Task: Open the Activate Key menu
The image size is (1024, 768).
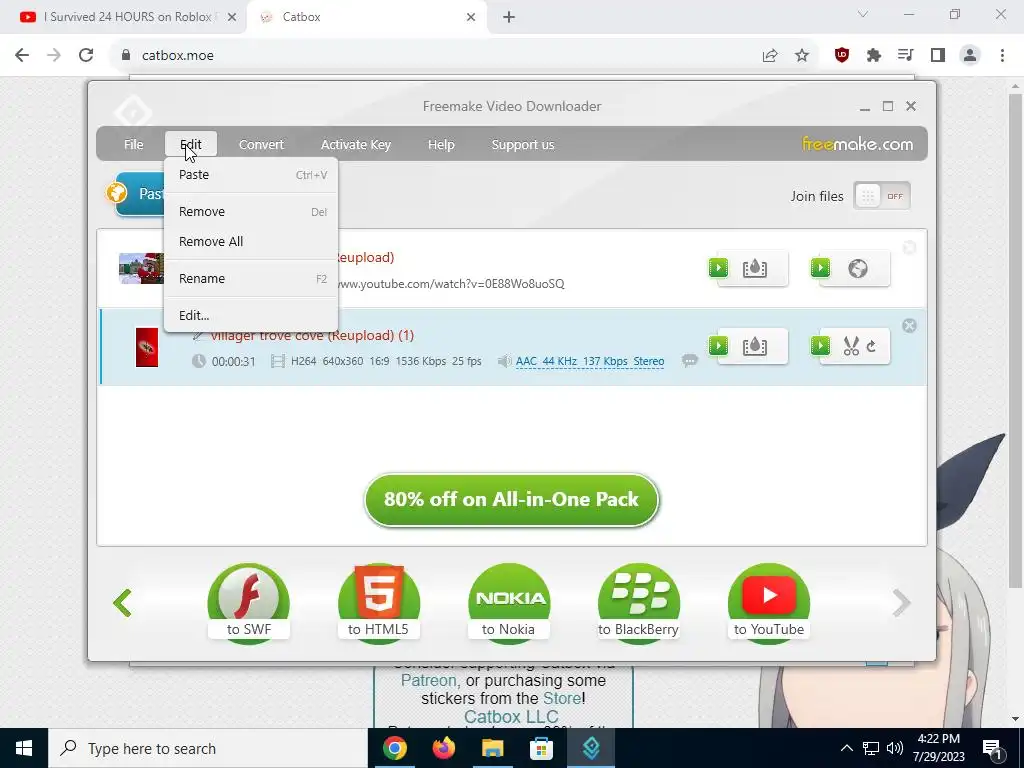Action: pos(355,144)
